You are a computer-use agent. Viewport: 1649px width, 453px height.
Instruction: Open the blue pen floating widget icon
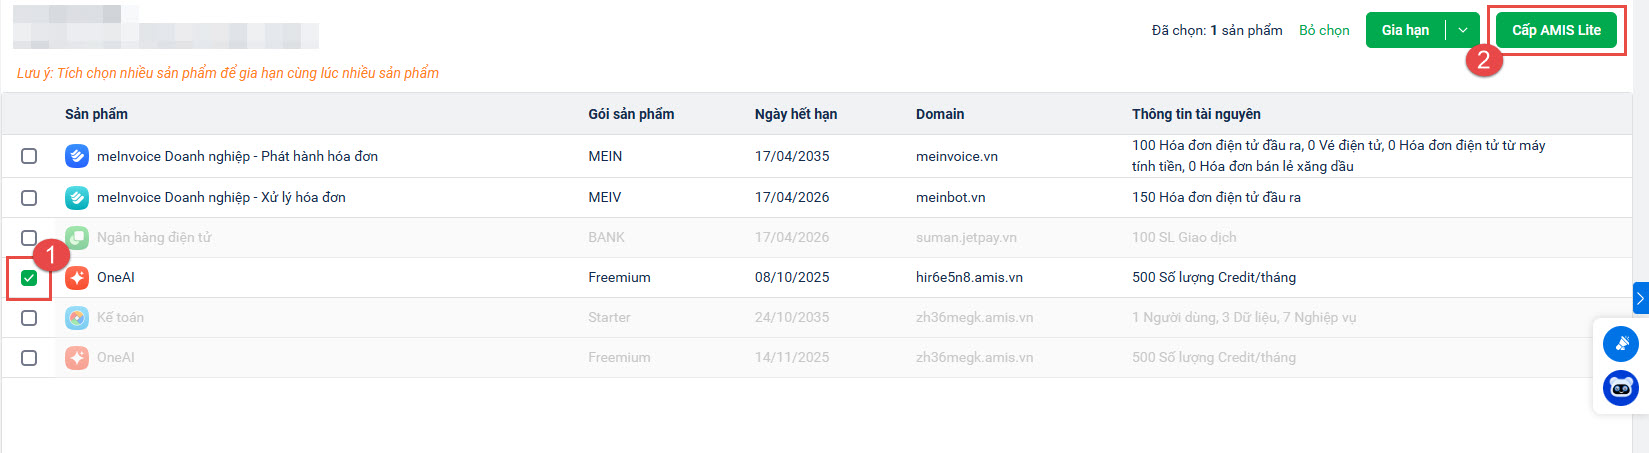tap(1620, 344)
